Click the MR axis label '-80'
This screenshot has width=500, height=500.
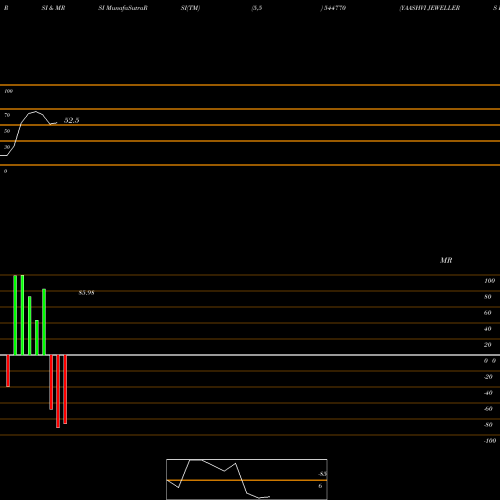[488, 425]
